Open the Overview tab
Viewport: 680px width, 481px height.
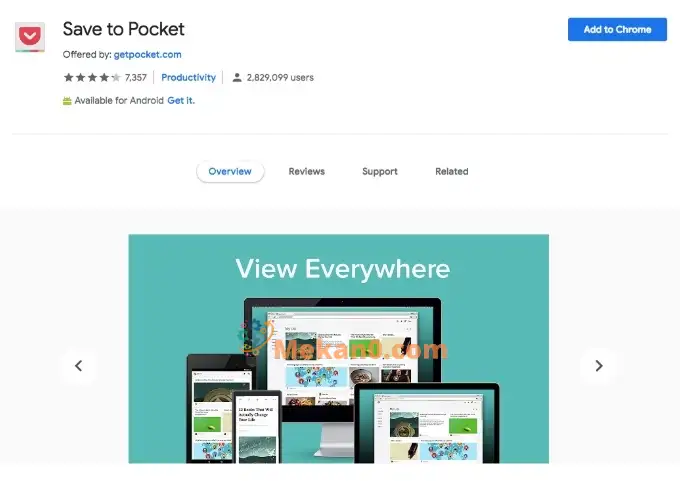(230, 171)
